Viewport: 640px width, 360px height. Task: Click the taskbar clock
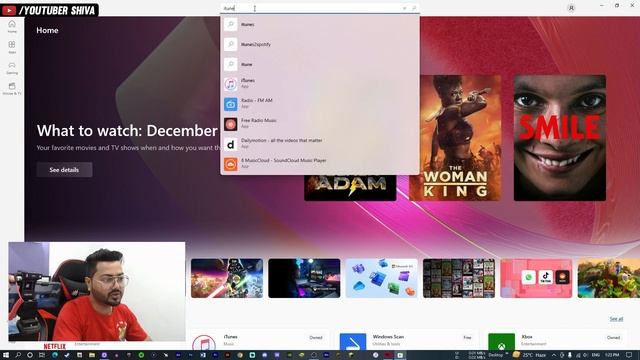(x=612, y=355)
